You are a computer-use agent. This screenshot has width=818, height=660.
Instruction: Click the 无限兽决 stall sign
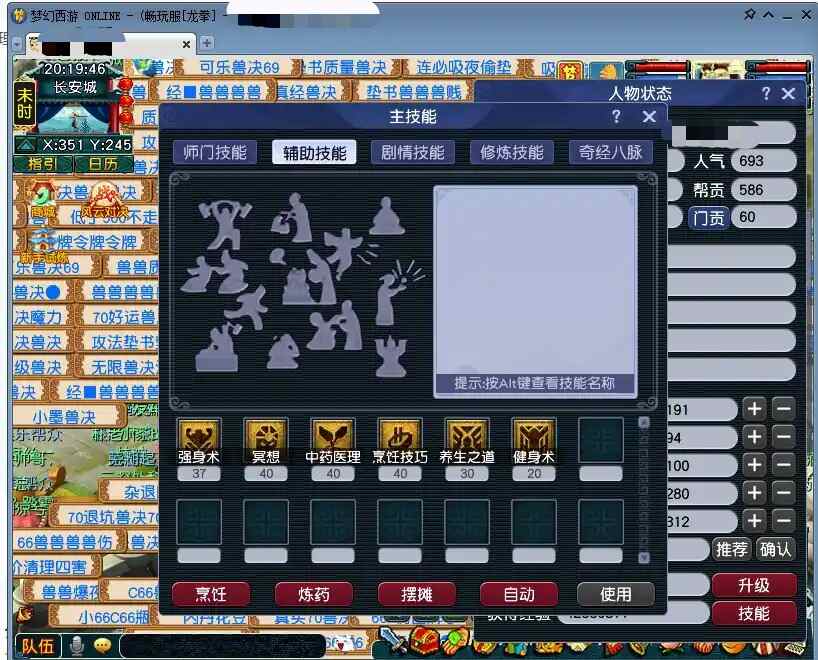120,367
